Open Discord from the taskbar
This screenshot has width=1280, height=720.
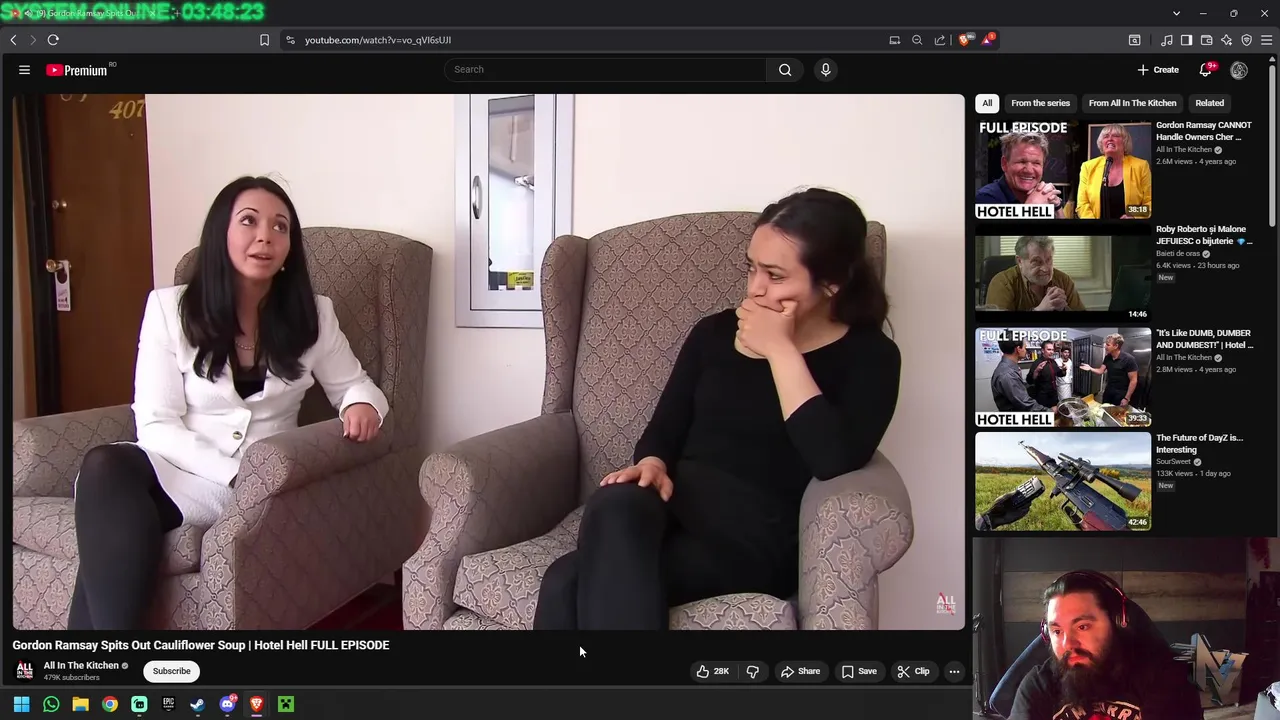point(227,705)
